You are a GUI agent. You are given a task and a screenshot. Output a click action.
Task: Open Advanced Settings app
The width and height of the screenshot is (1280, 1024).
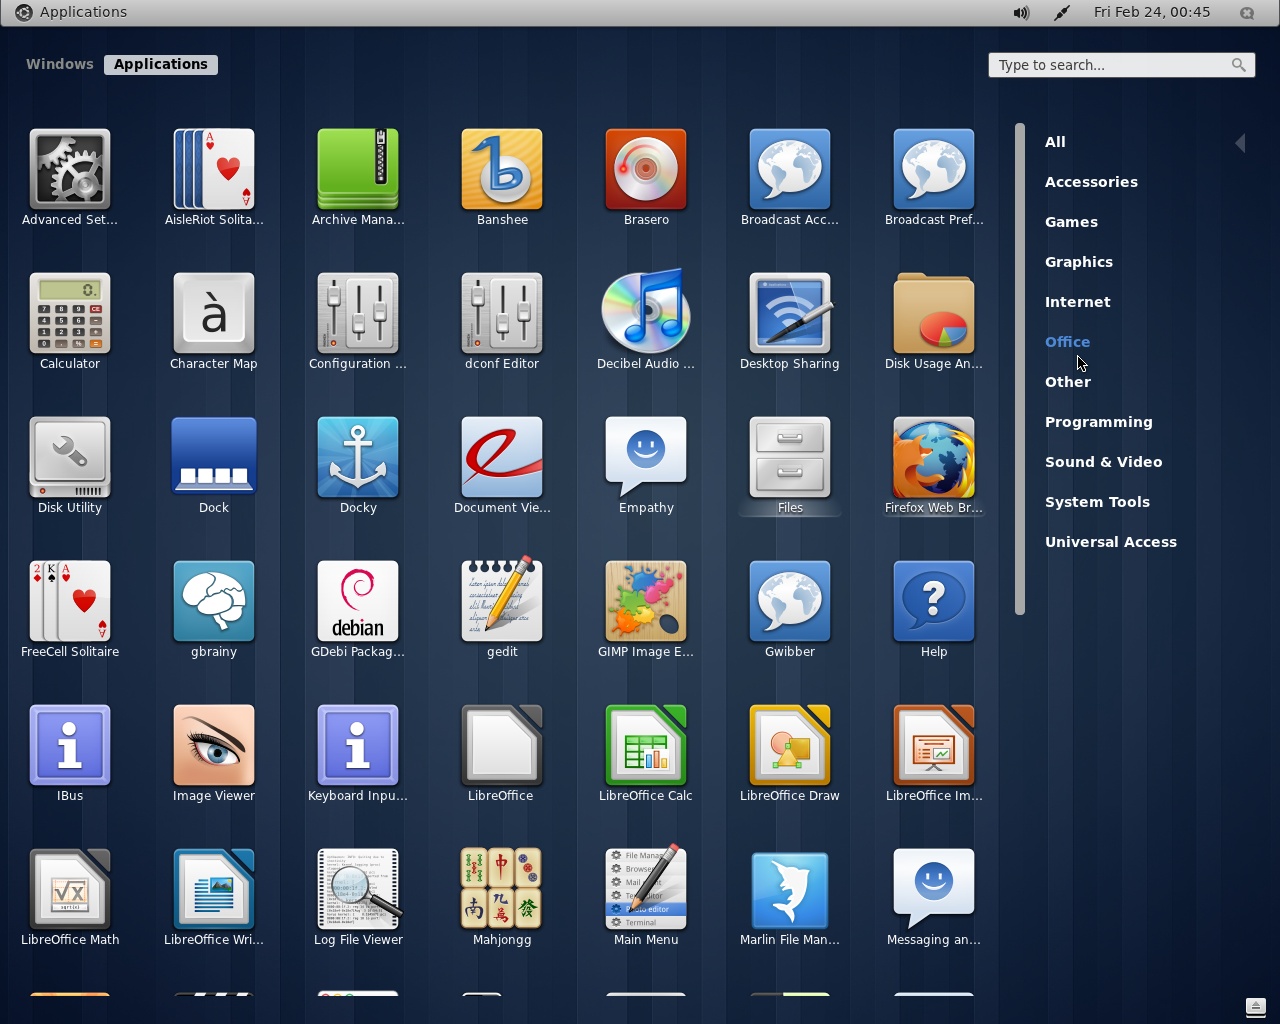[x=70, y=178]
